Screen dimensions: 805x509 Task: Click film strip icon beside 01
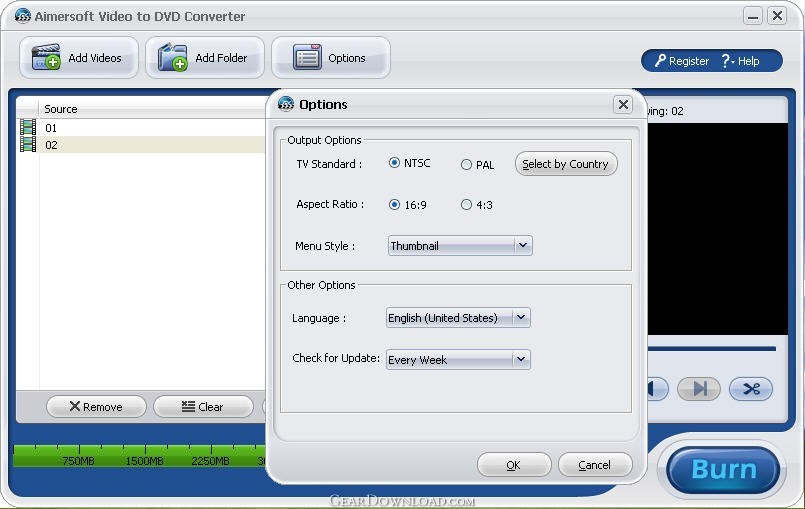28,127
